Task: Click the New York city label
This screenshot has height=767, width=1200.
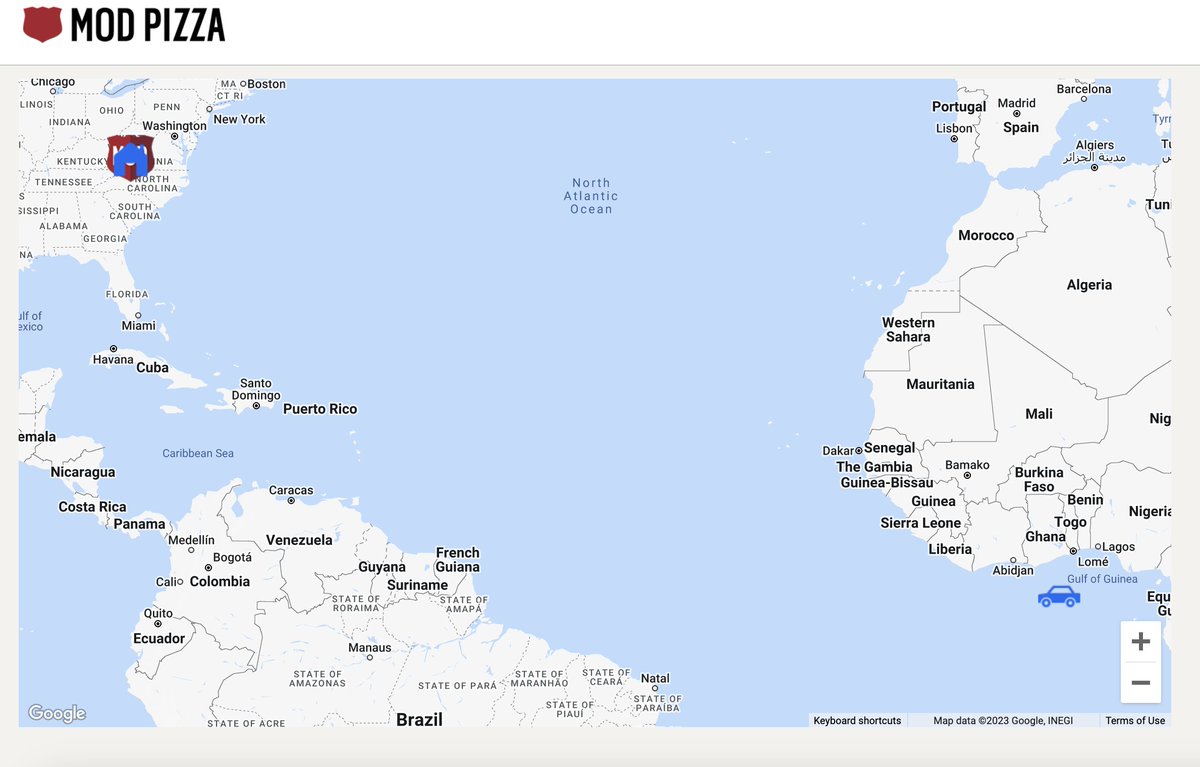Action: (240, 119)
